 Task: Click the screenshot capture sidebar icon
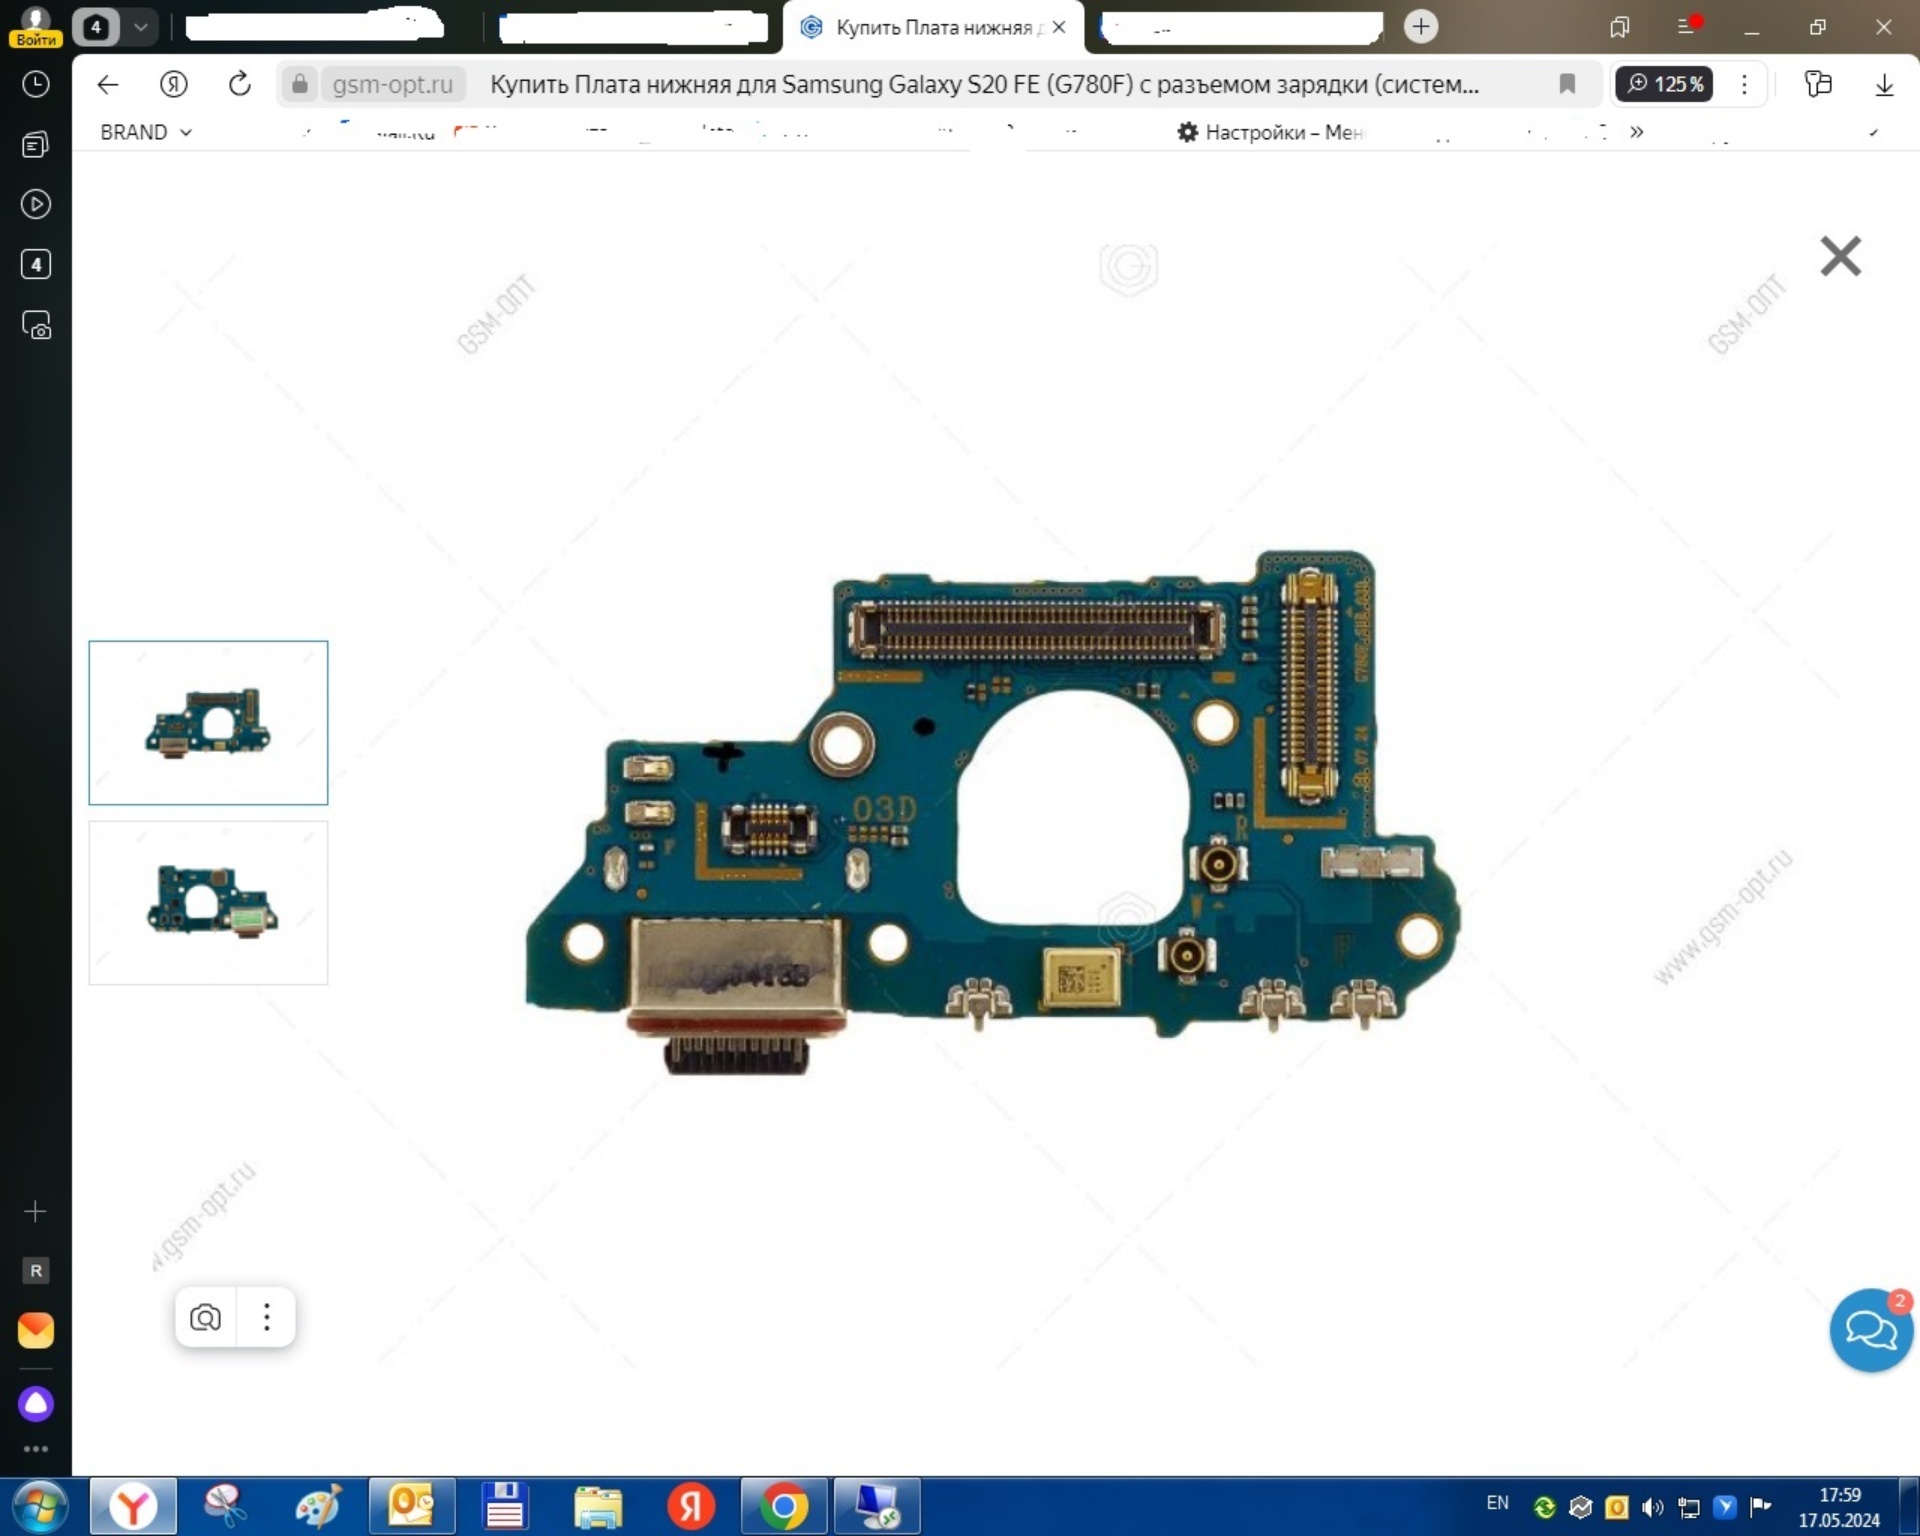tap(36, 326)
